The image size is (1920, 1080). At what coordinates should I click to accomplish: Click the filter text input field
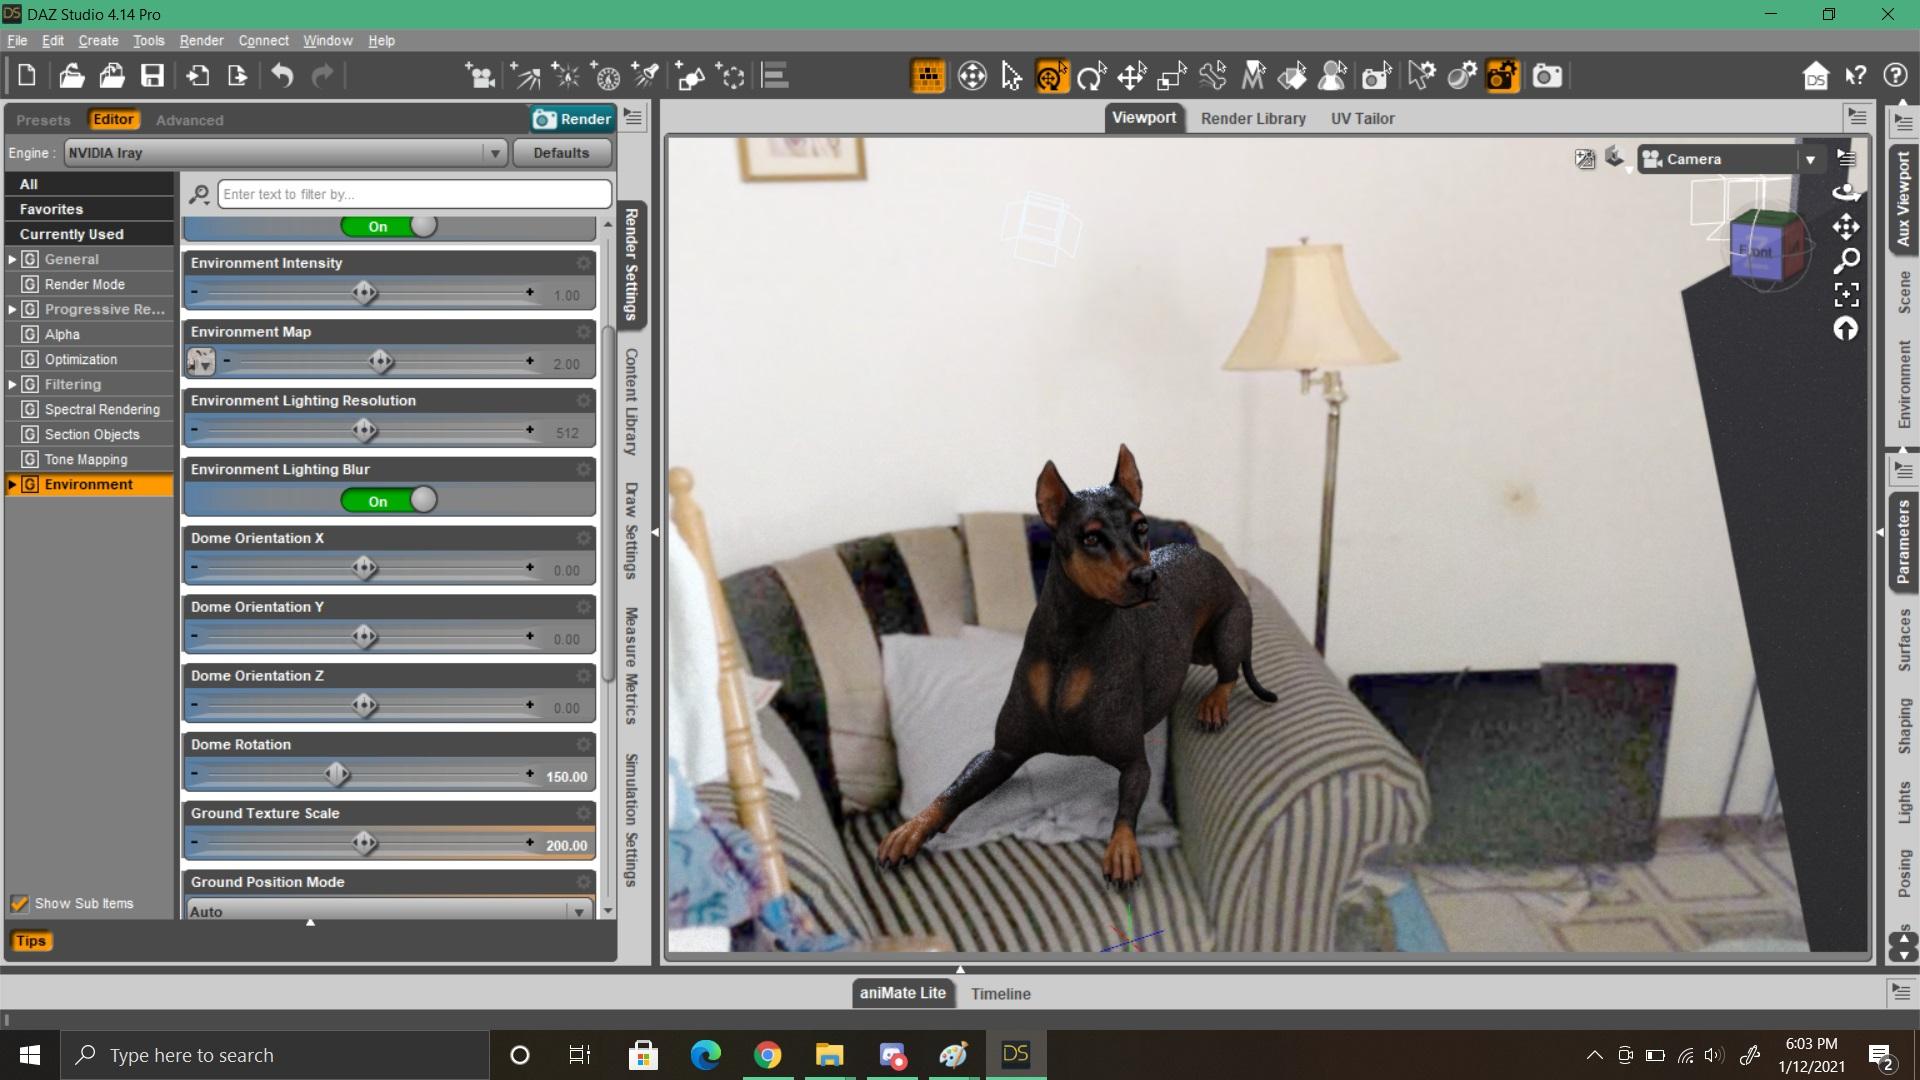[x=414, y=194]
